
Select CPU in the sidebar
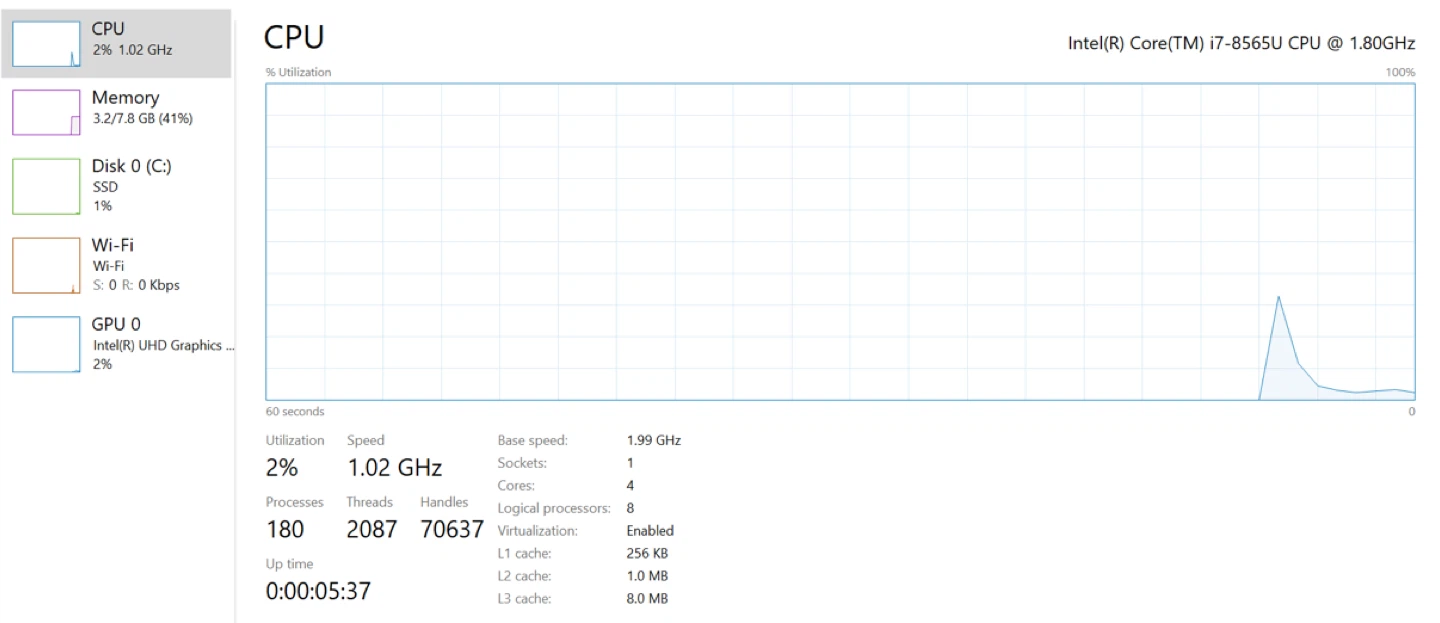[x=116, y=44]
